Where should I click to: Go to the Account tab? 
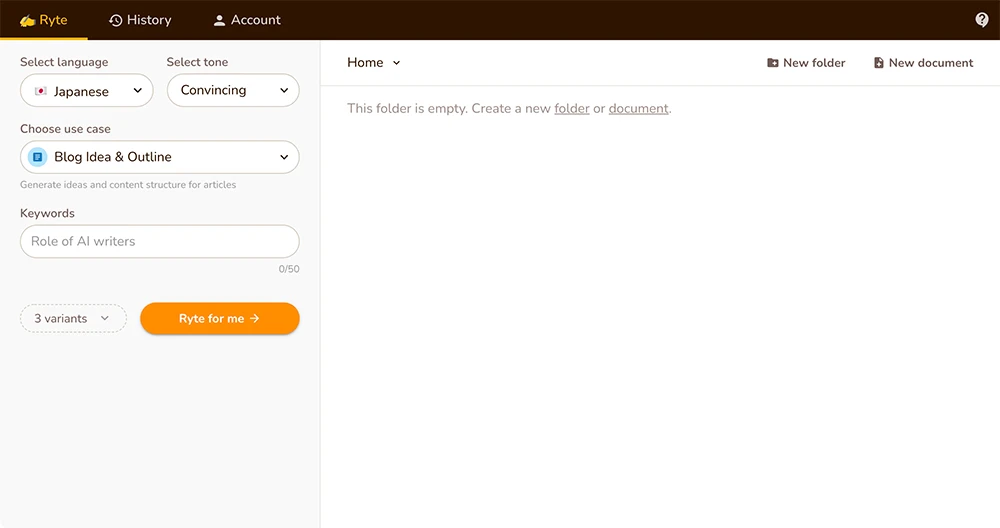coord(247,20)
